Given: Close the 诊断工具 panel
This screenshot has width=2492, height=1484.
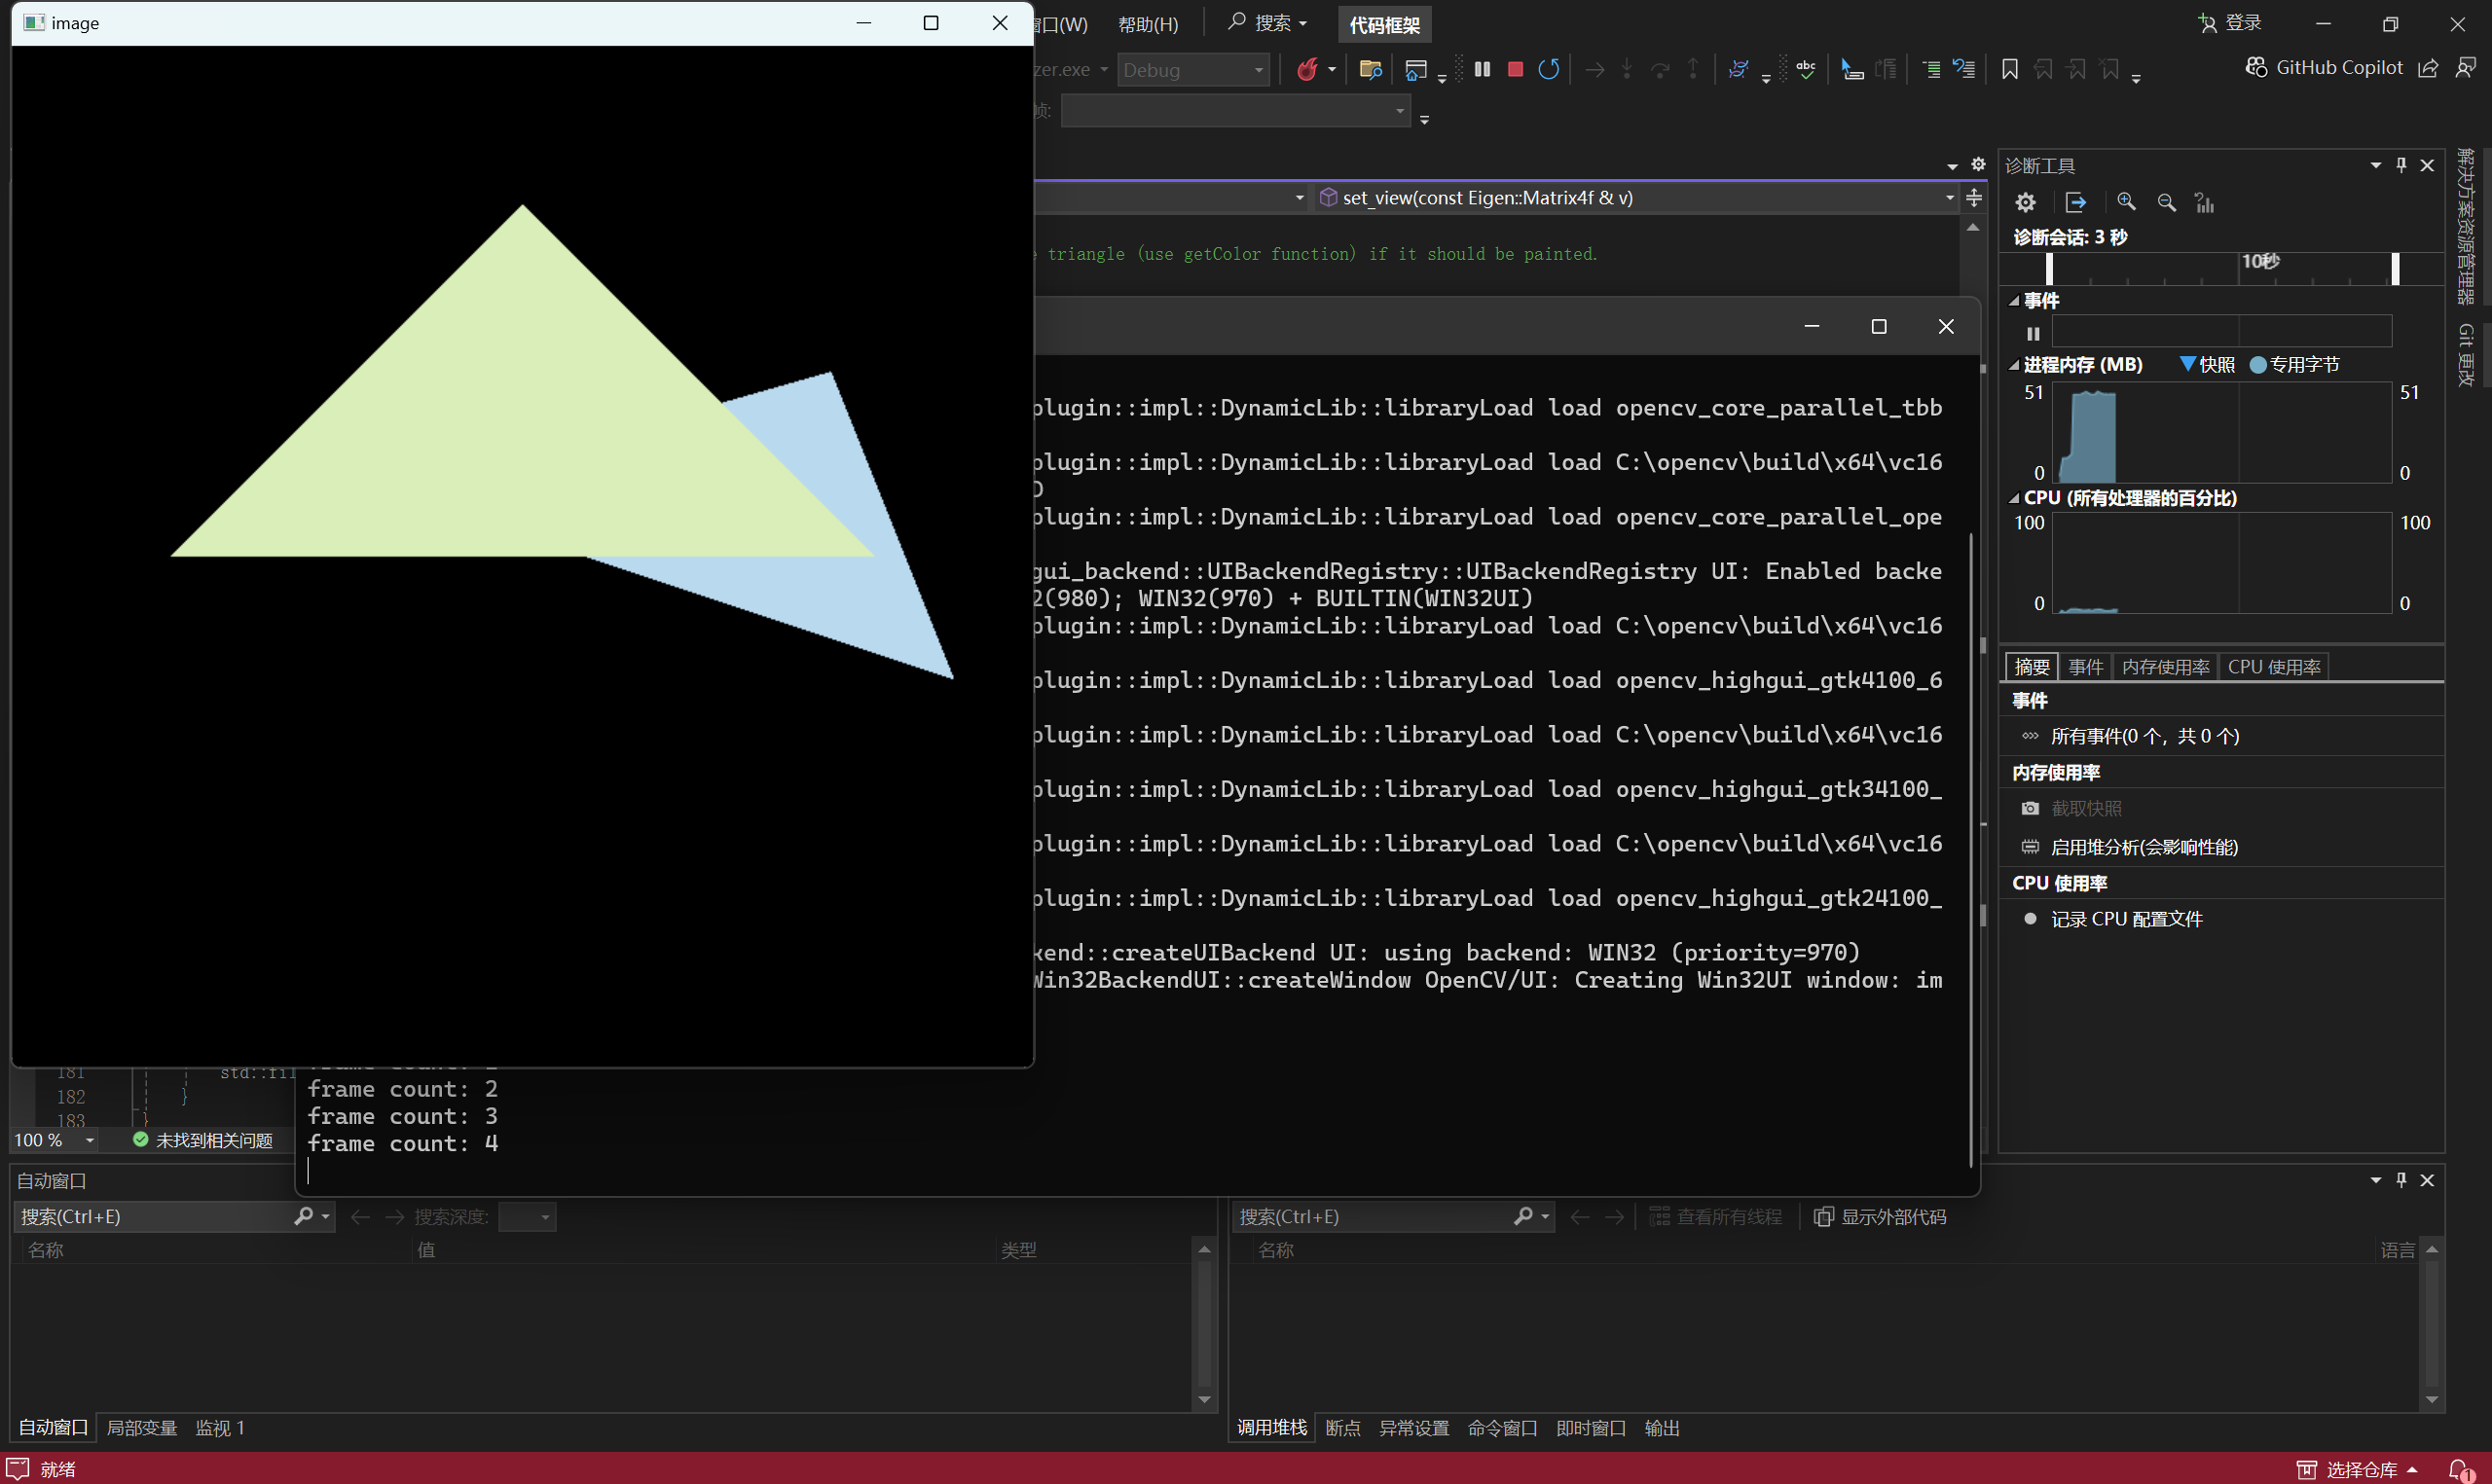Looking at the screenshot, I should point(2428,165).
